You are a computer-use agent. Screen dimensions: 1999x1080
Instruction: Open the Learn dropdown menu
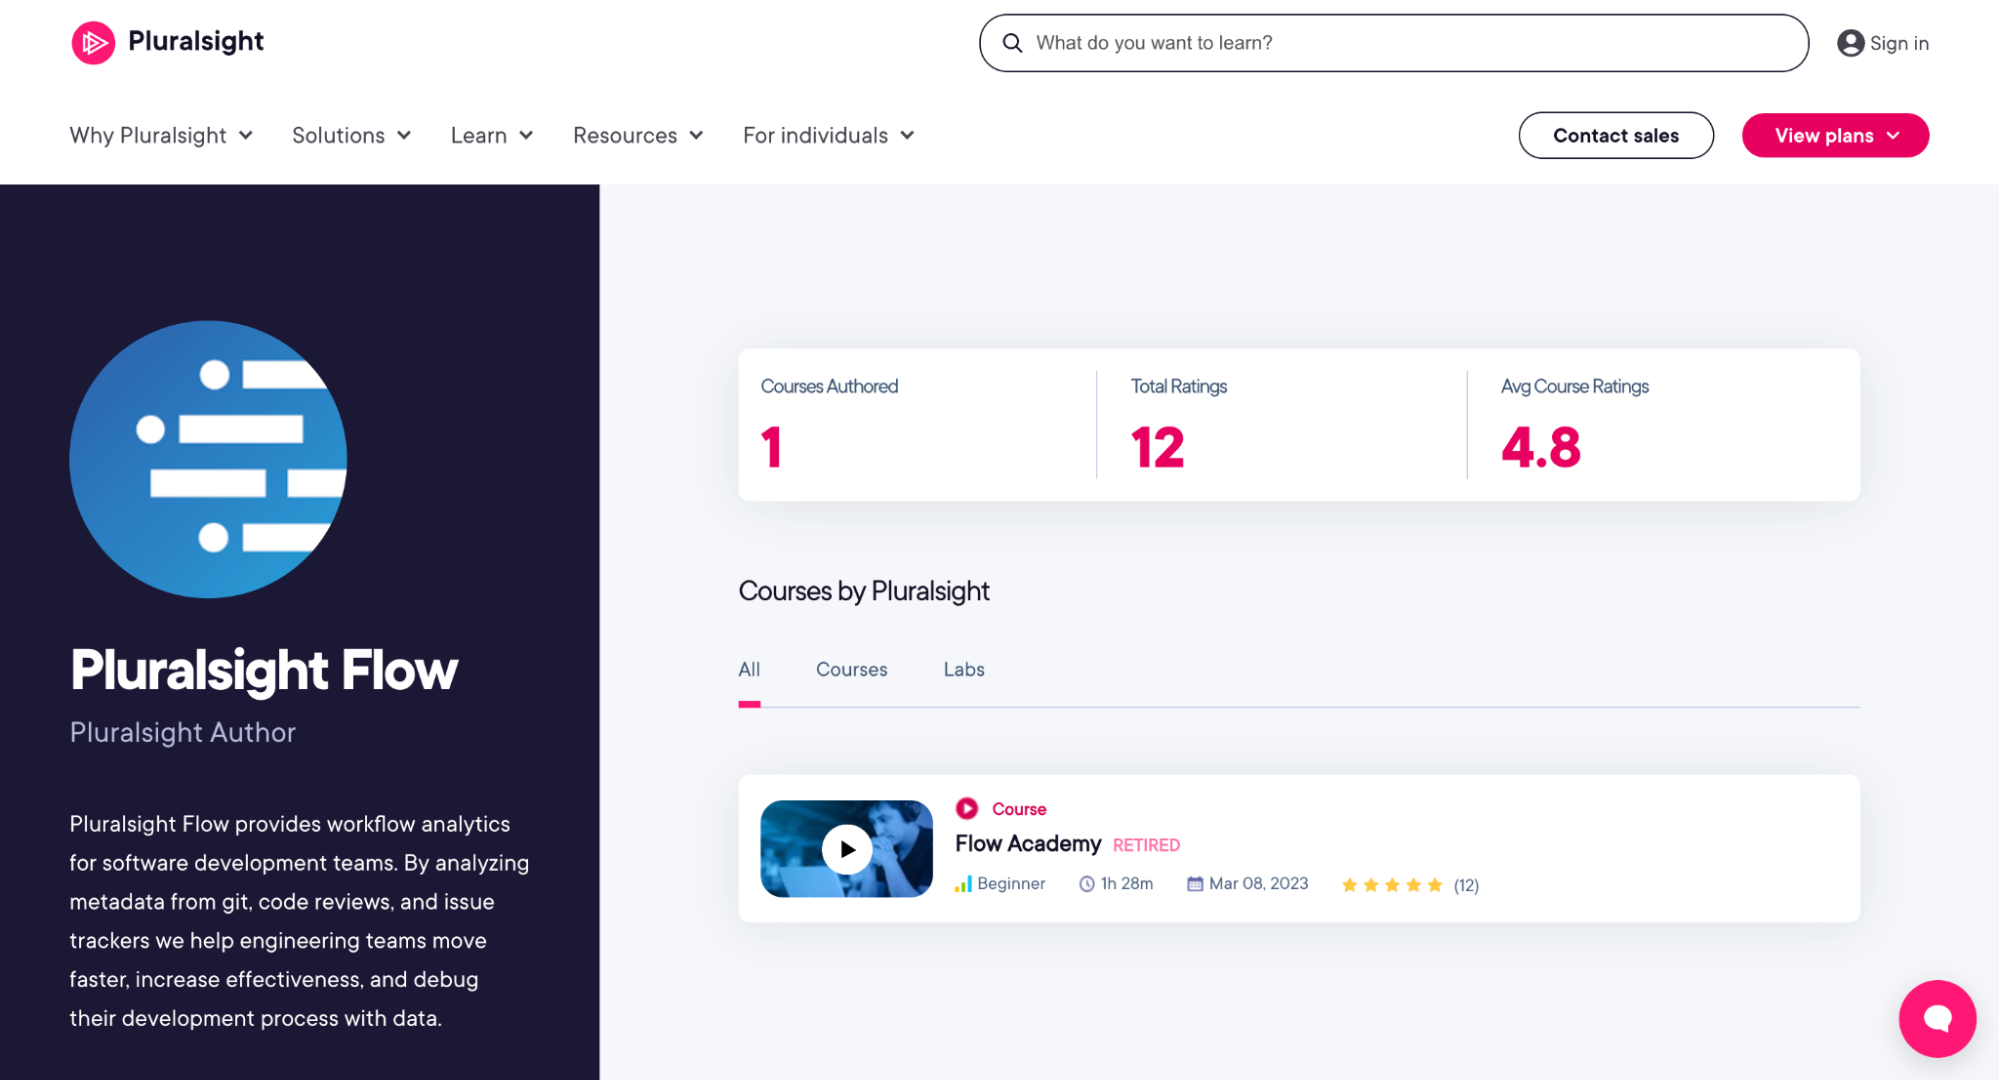point(492,135)
